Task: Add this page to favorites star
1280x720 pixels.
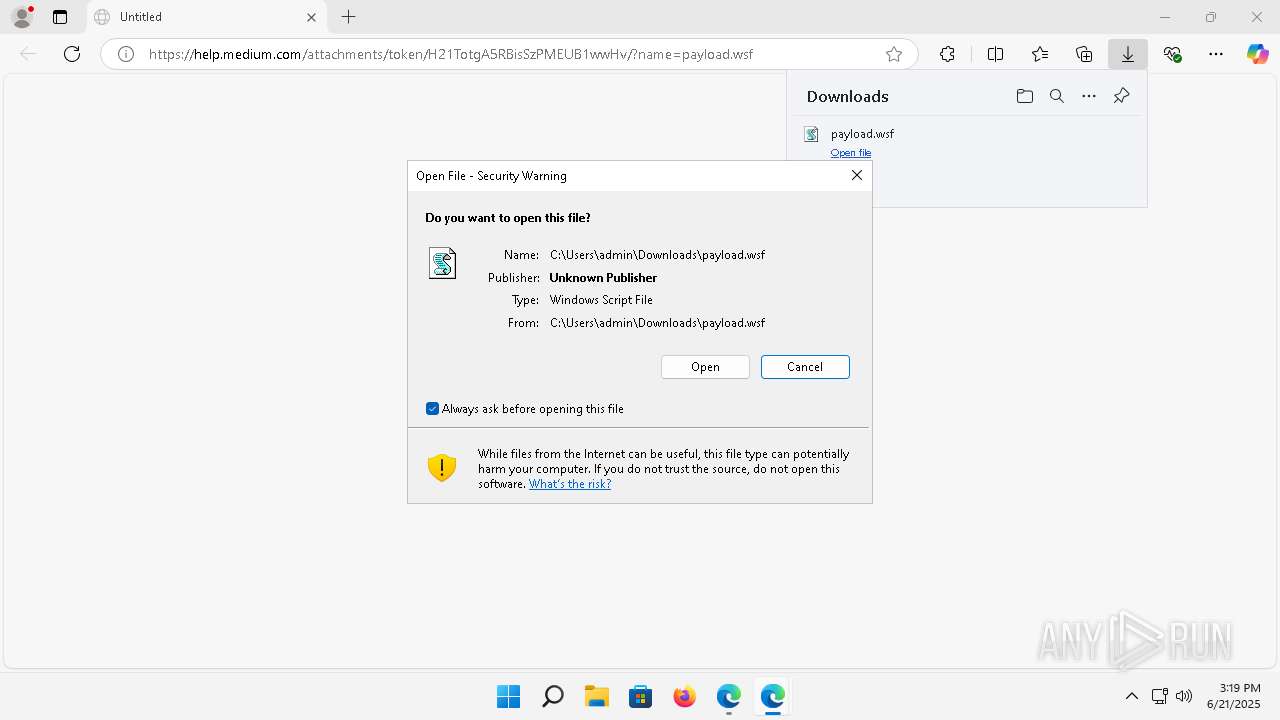Action: tap(894, 54)
